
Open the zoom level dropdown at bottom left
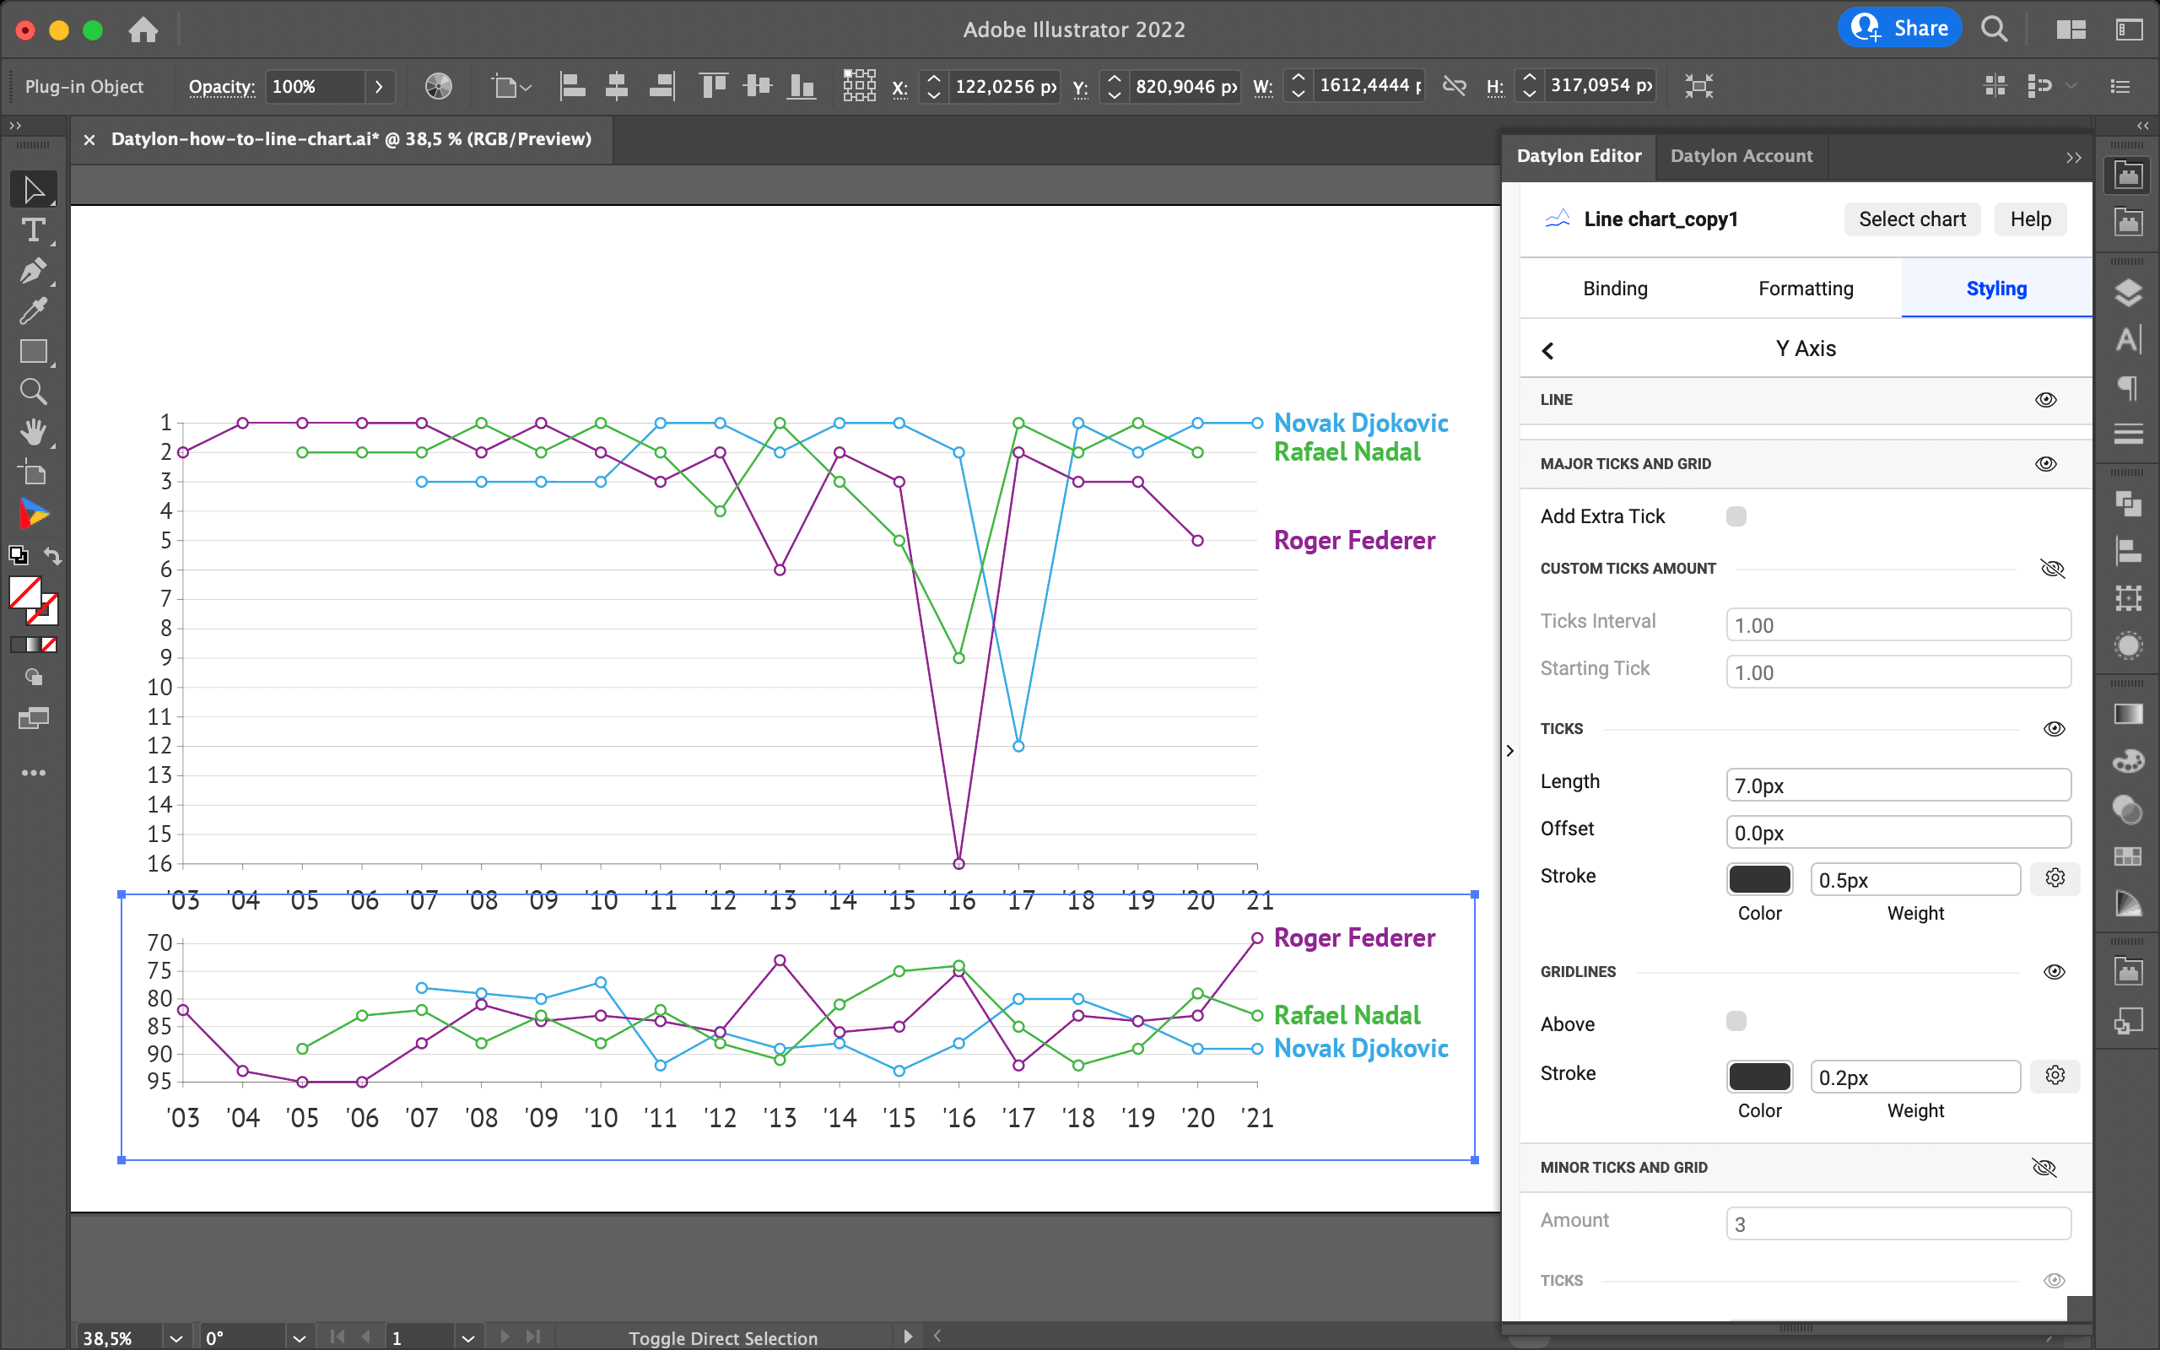coord(176,1337)
